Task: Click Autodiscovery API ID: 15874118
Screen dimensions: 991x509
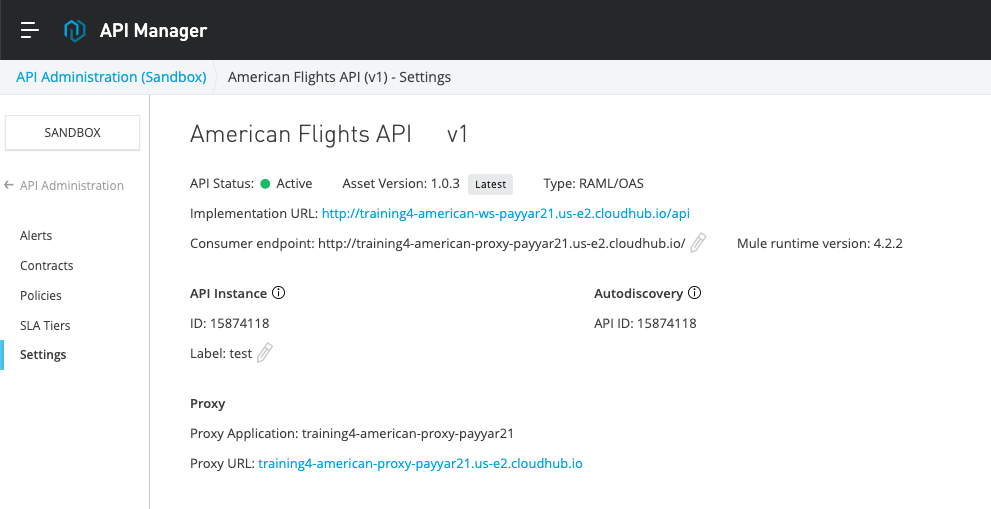Action: point(645,323)
